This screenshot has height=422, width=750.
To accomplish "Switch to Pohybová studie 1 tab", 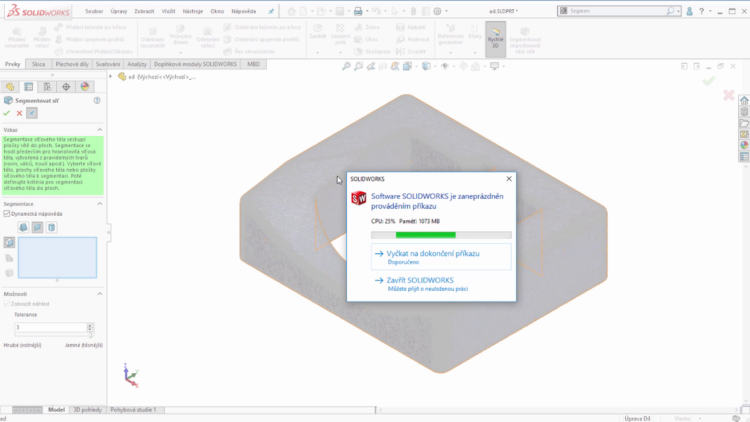I will click(x=133, y=410).
